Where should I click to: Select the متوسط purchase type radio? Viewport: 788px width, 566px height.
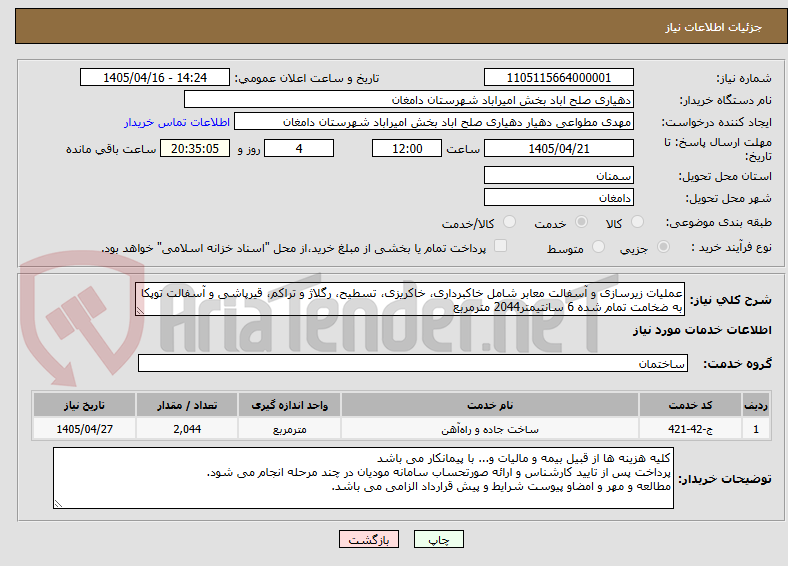pyautogui.click(x=598, y=246)
